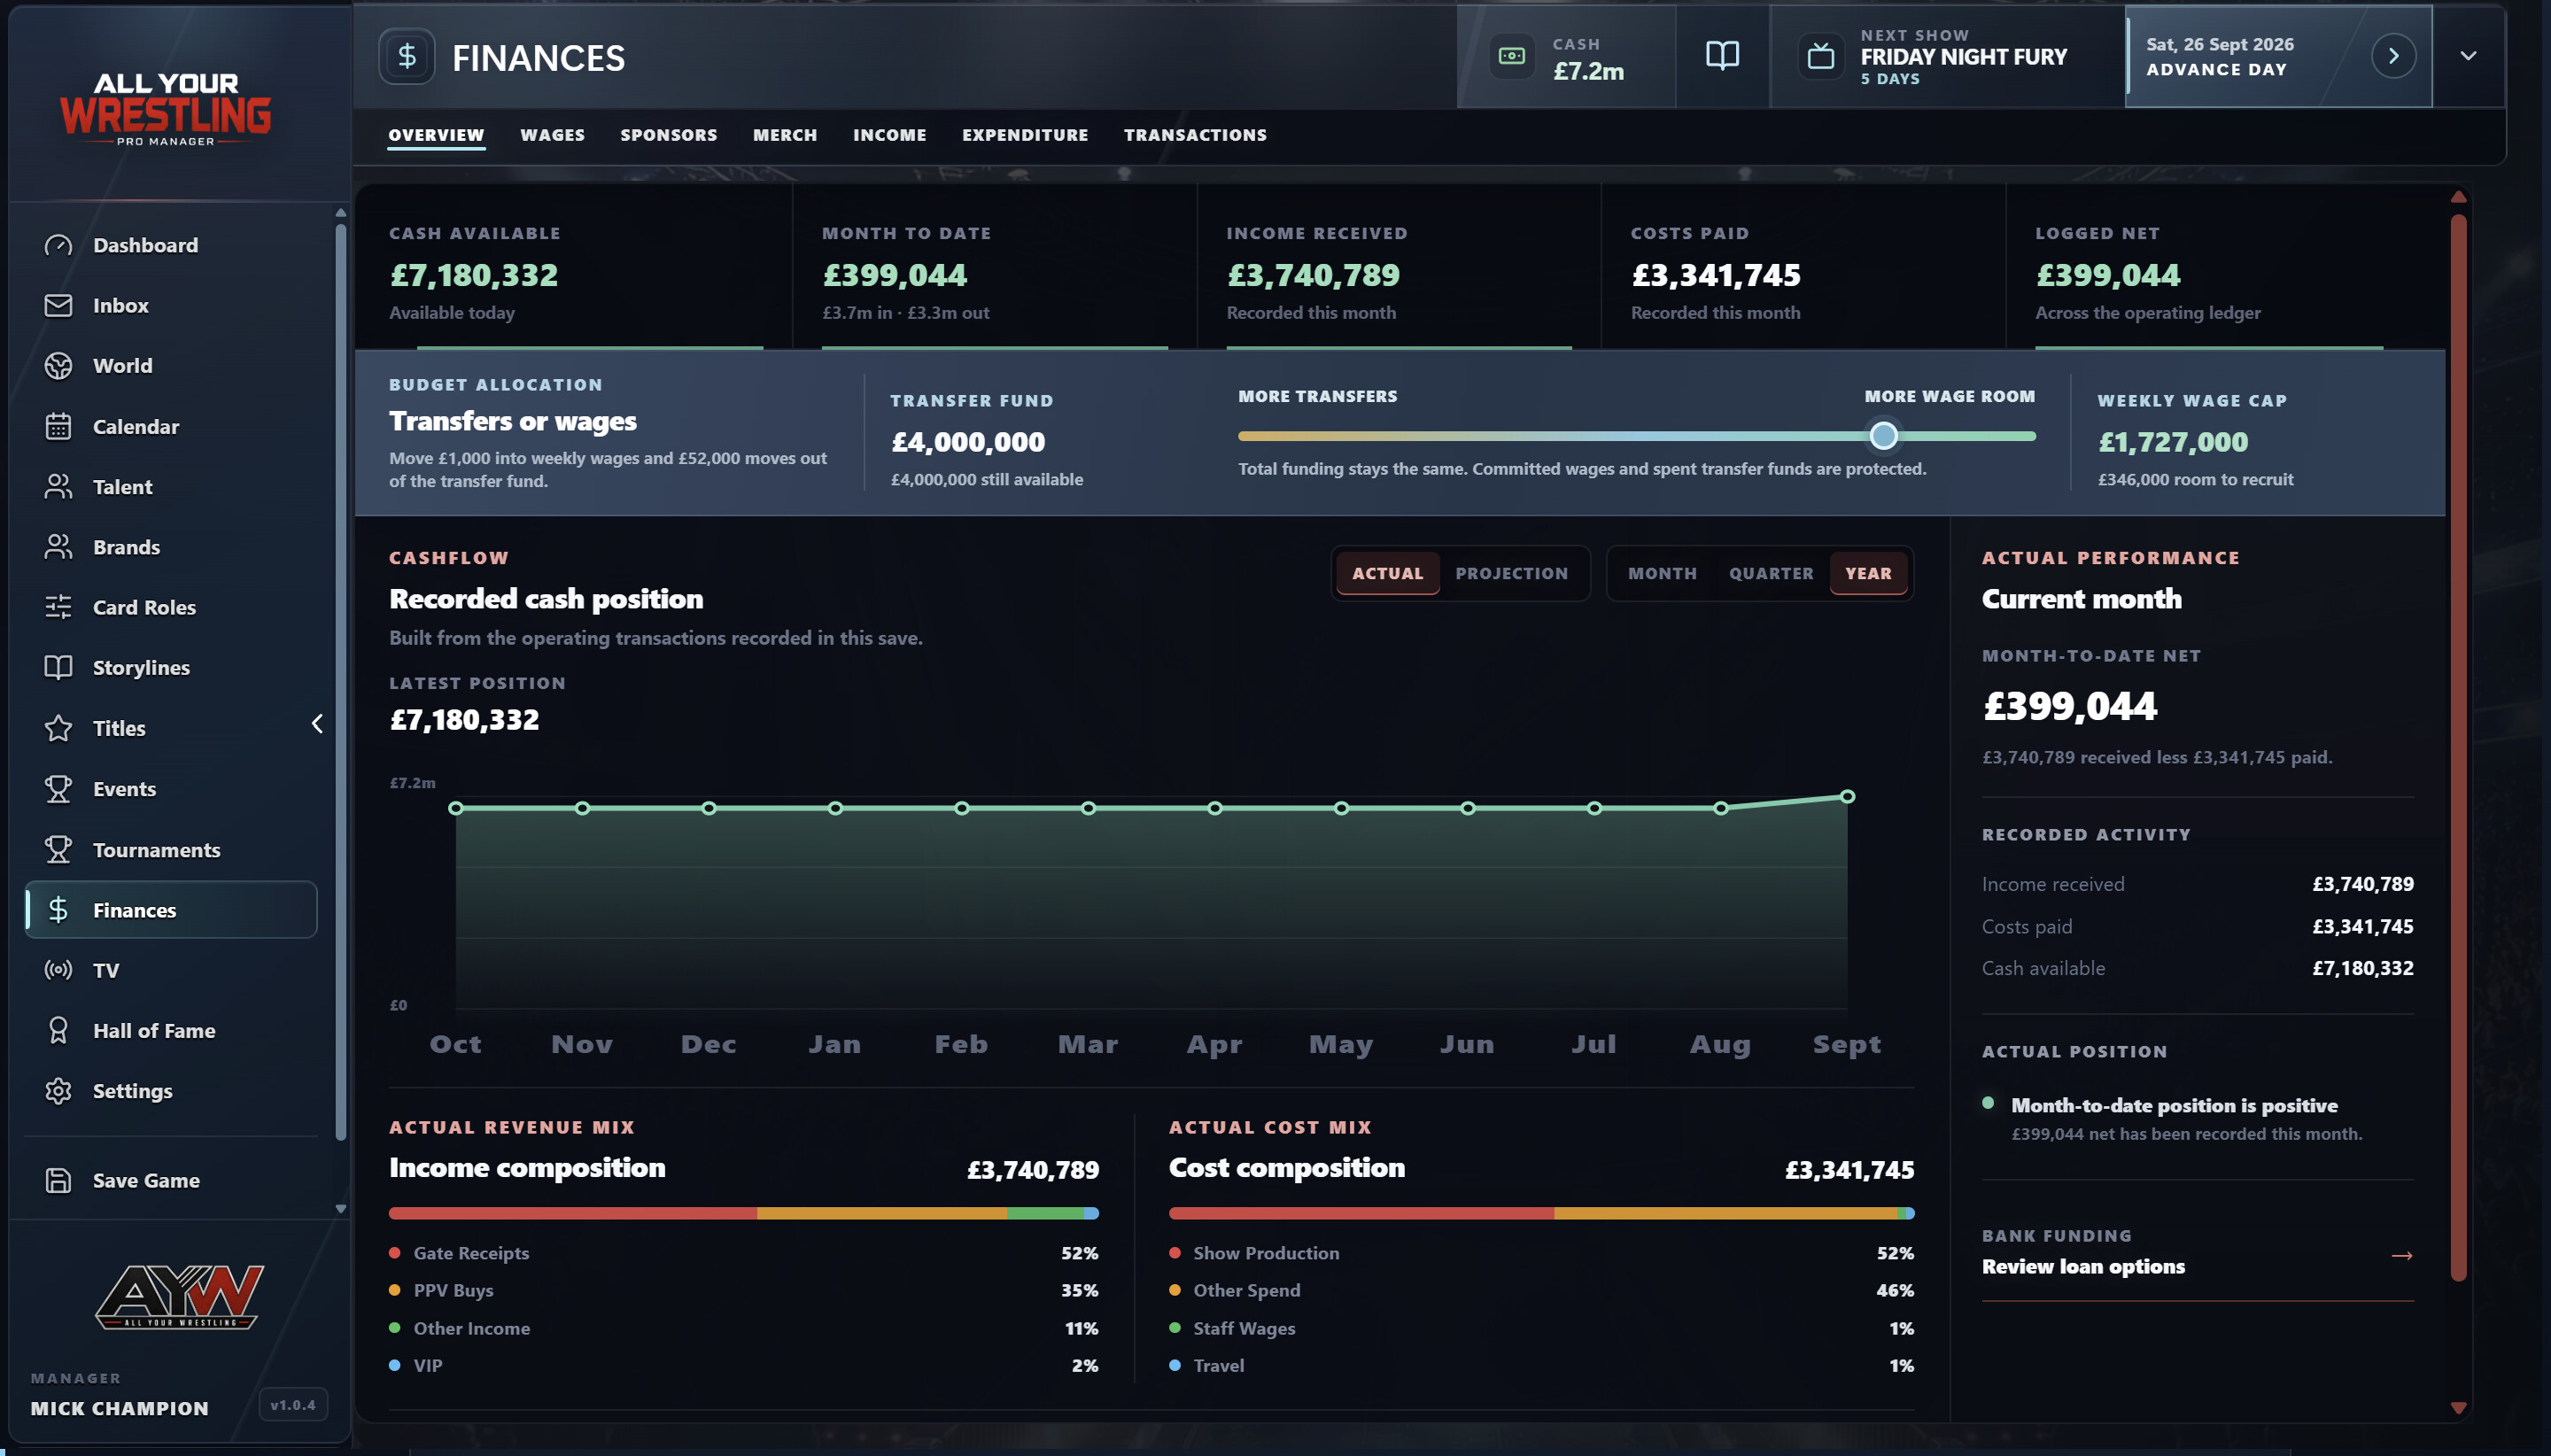Click the Save Game disk icon
Viewport: 2551px width, 1456px height.
pyautogui.click(x=58, y=1180)
